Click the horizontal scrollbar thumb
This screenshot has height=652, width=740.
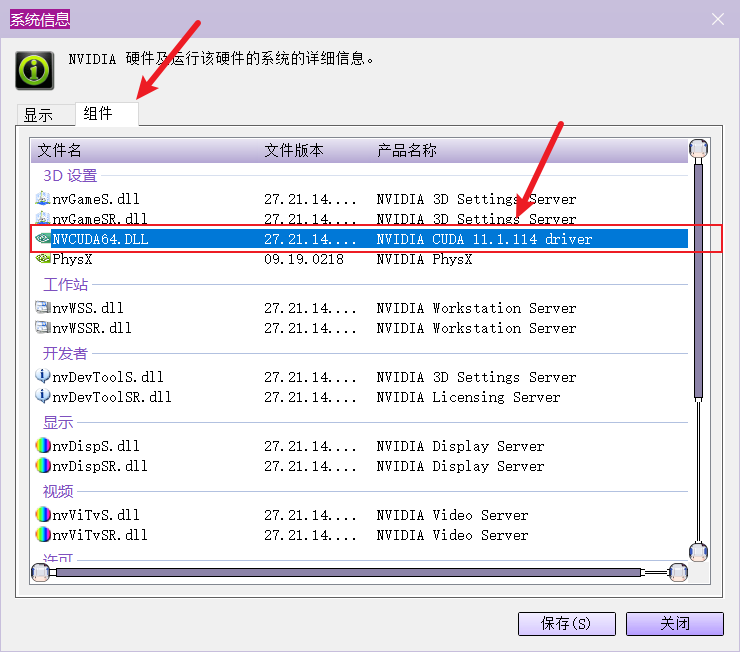pyautogui.click(x=348, y=572)
